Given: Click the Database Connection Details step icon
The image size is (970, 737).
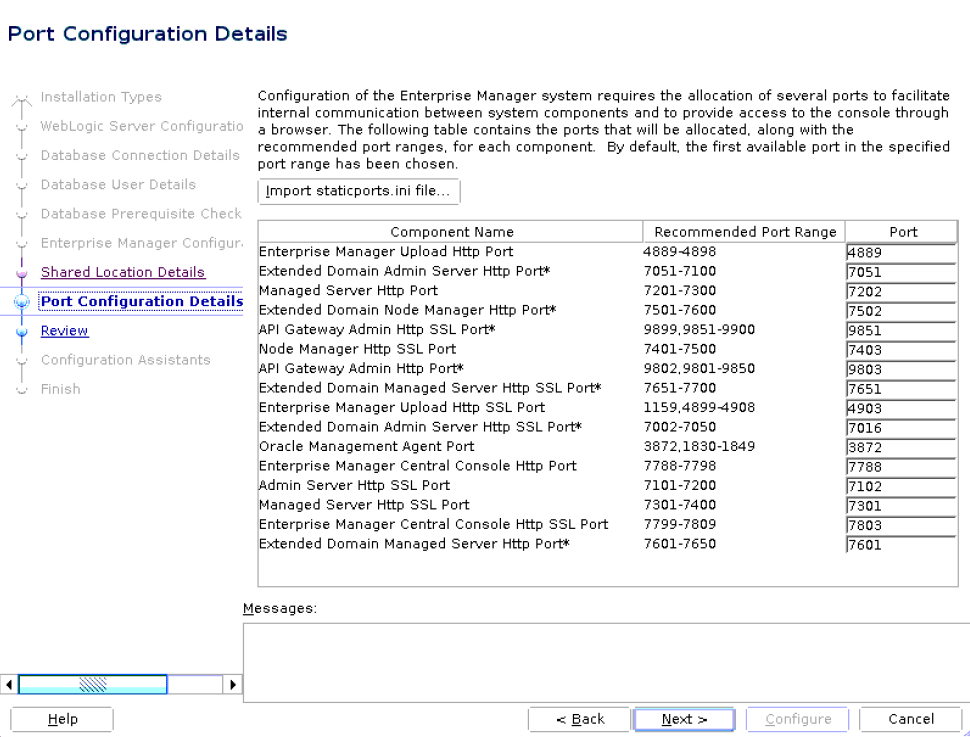Looking at the screenshot, I should click(22, 155).
